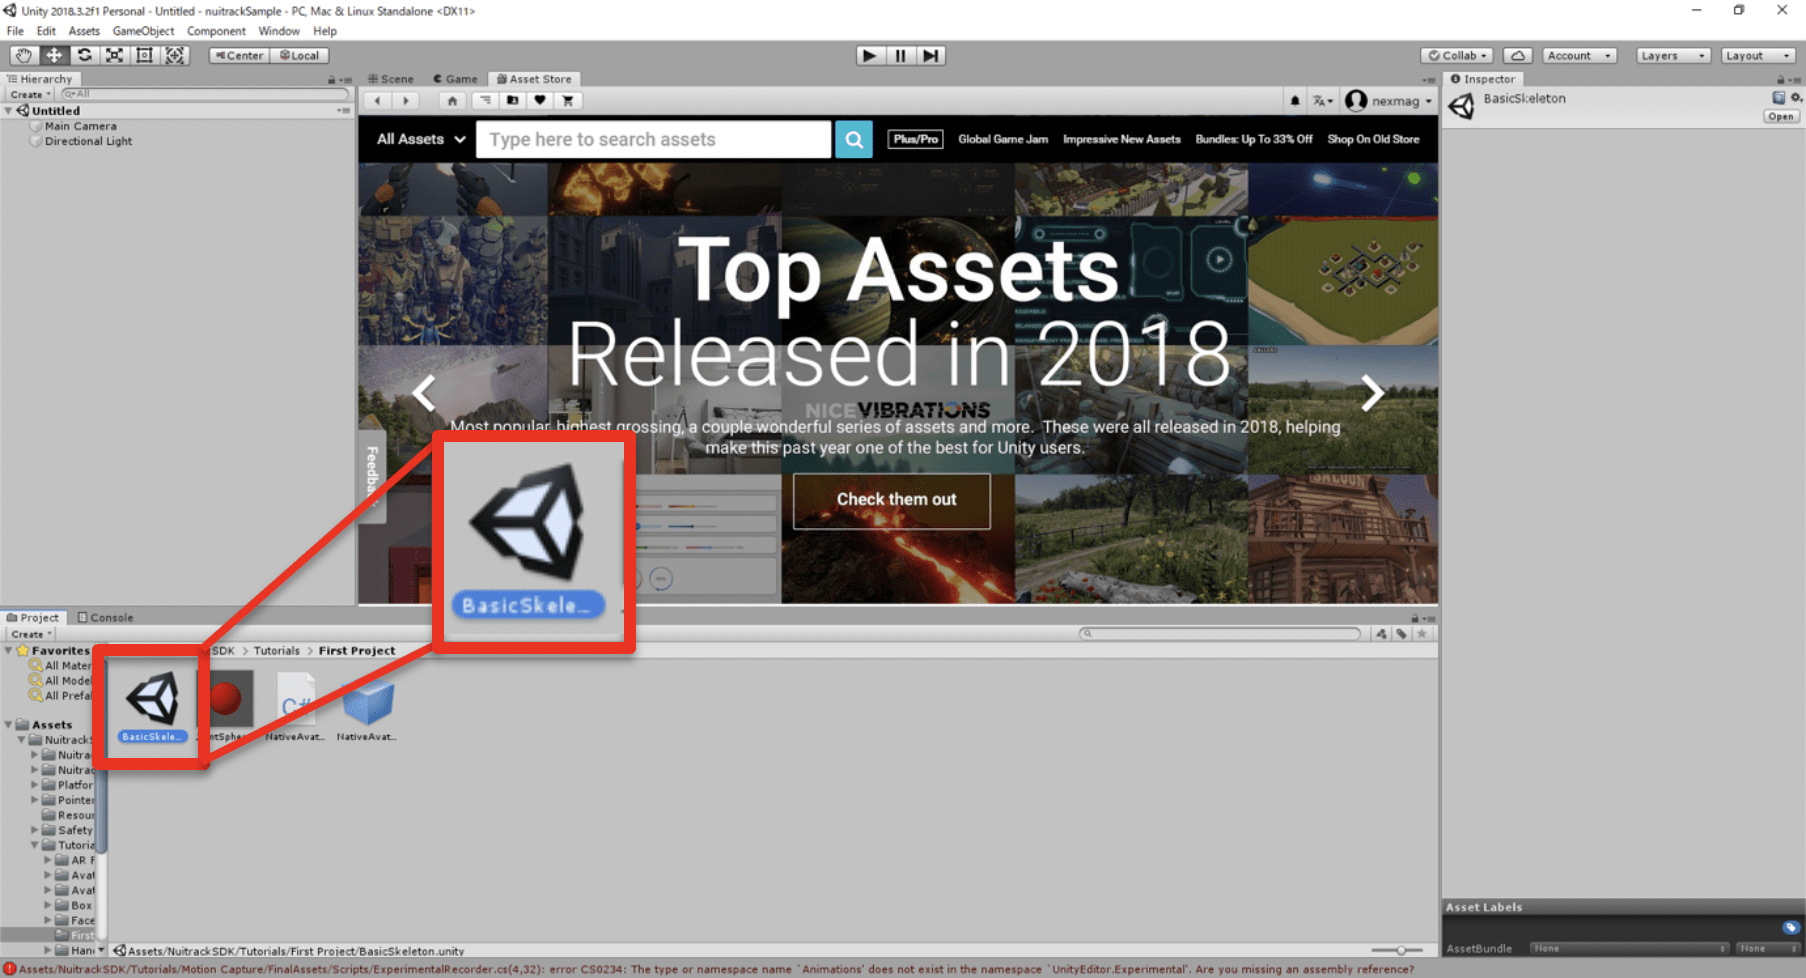Click the Asset Store search field
The height and width of the screenshot is (978, 1806).
point(654,140)
